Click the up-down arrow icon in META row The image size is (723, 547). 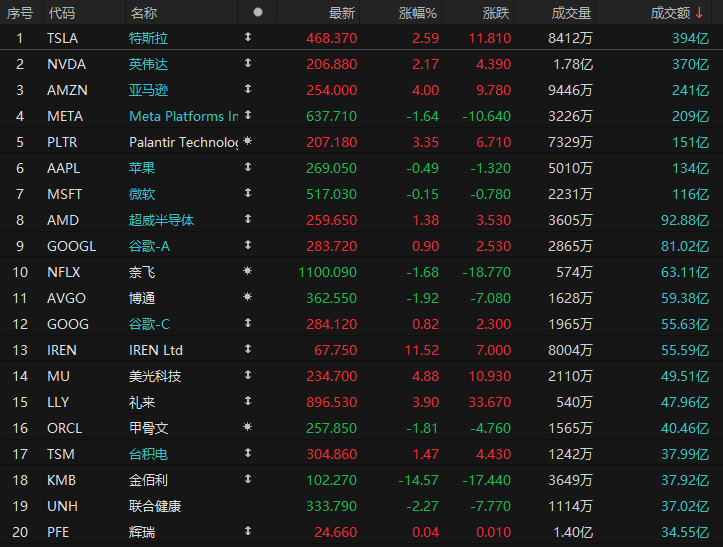tap(248, 115)
